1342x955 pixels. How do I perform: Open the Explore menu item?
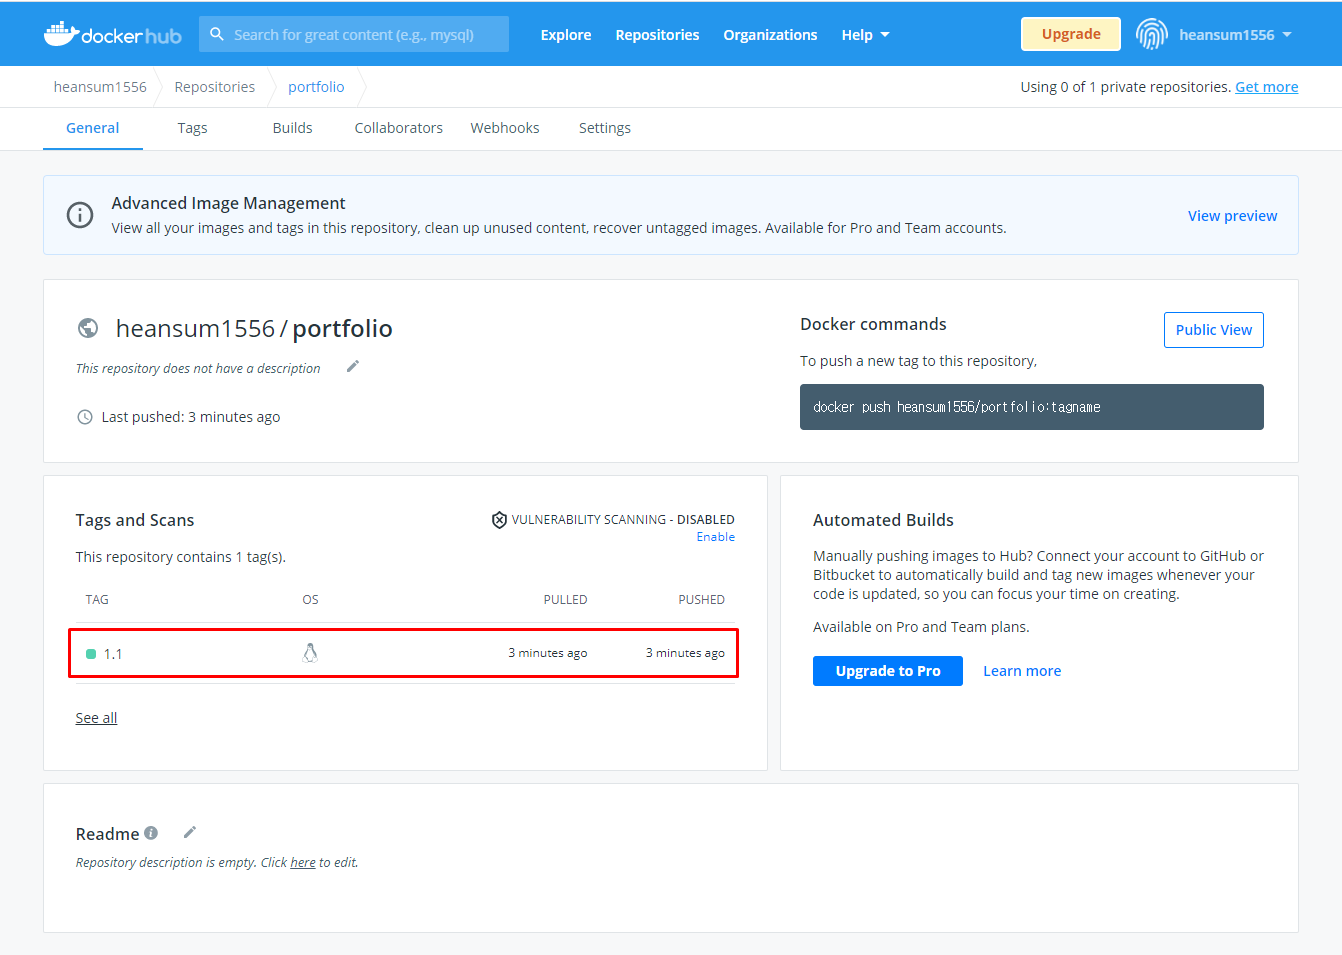pyautogui.click(x=566, y=35)
